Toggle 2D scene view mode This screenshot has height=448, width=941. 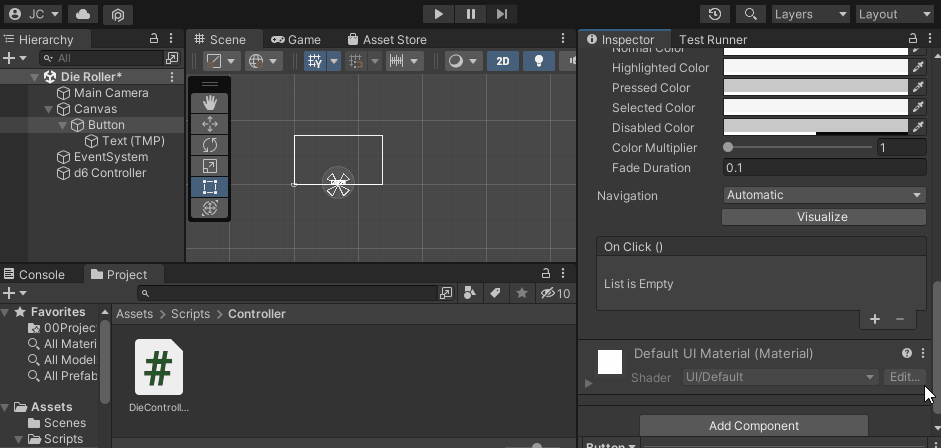point(503,61)
